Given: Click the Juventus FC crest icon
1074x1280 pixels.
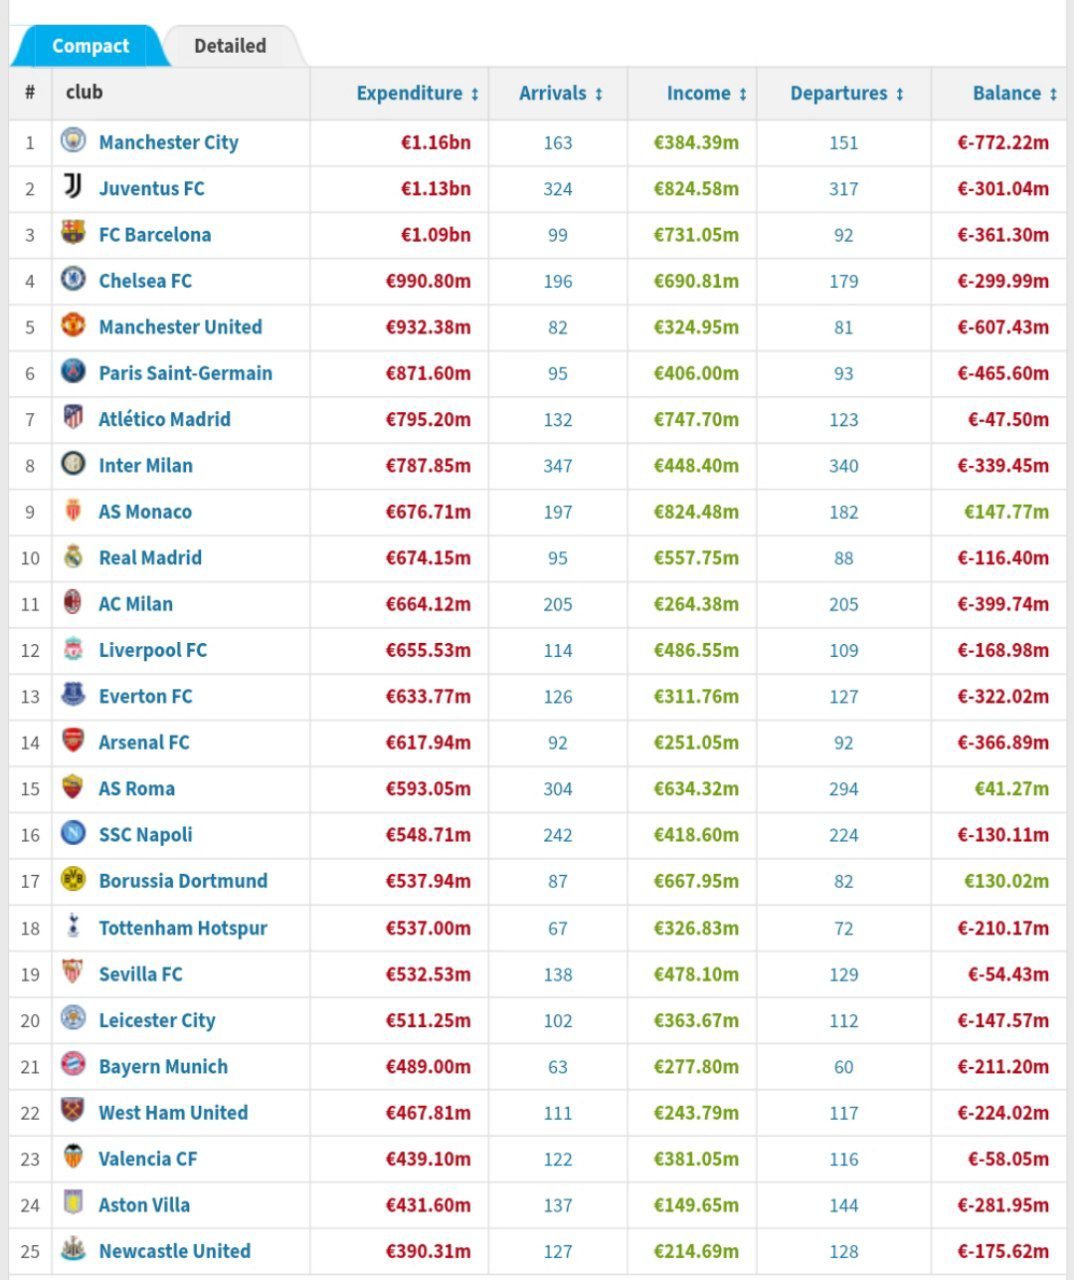Looking at the screenshot, I should pyautogui.click(x=73, y=187).
